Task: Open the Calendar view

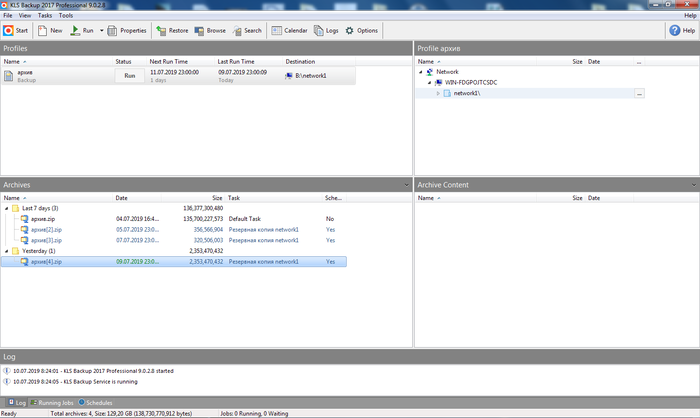Action: 289,31
